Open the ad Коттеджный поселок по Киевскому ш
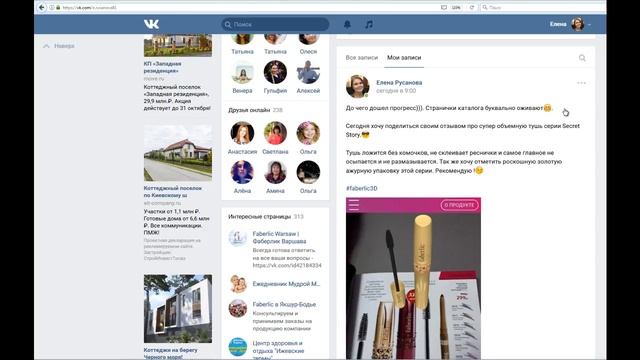The width and height of the screenshot is (640, 360). pyautogui.click(x=173, y=192)
